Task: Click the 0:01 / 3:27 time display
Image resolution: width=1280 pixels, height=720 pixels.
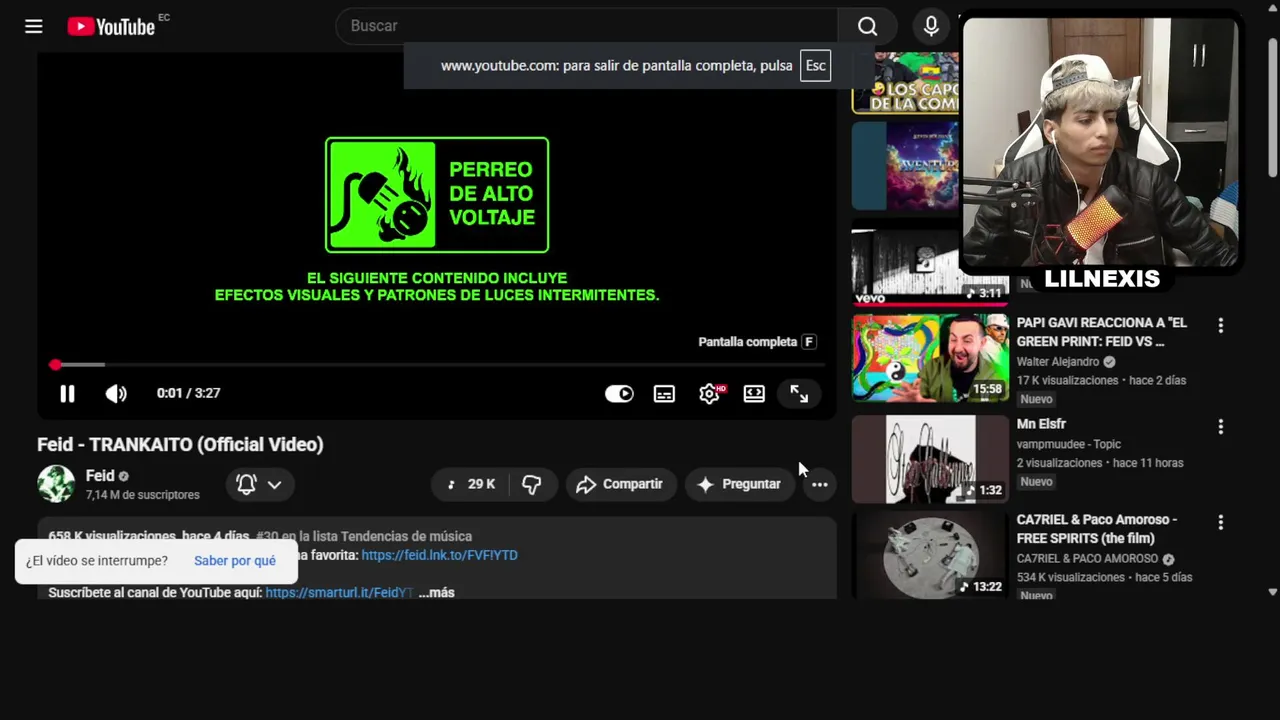Action: 188,394
